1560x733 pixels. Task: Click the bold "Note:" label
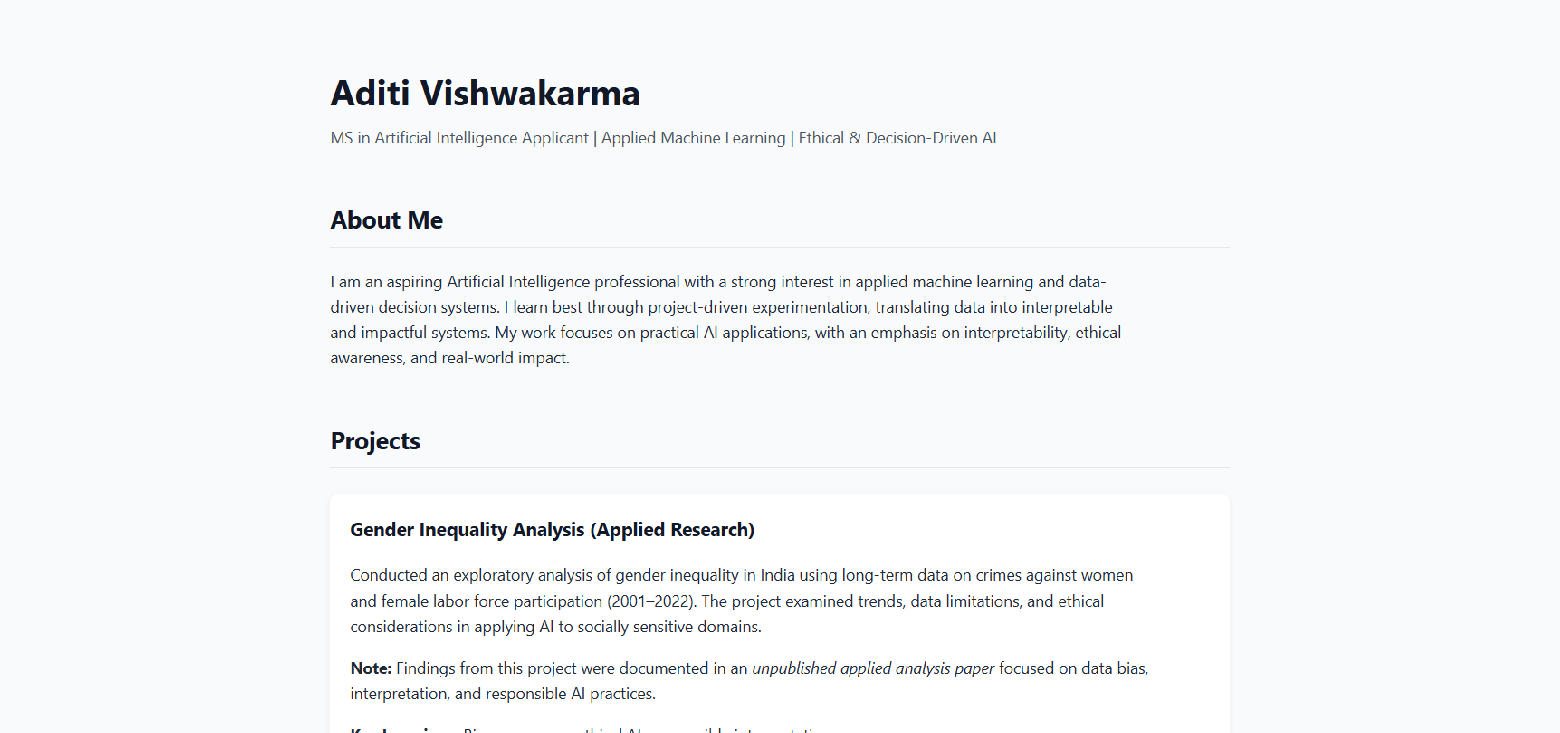coord(371,667)
